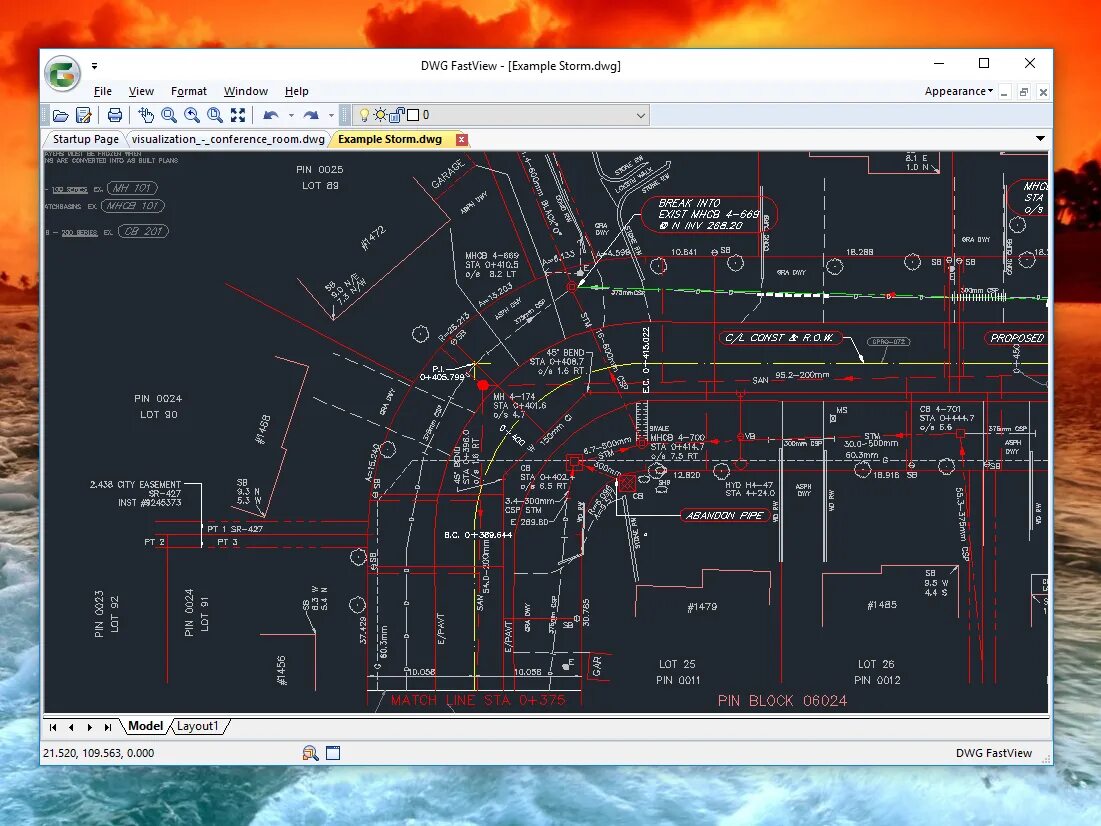Click the window resize grip corner

(1046, 758)
